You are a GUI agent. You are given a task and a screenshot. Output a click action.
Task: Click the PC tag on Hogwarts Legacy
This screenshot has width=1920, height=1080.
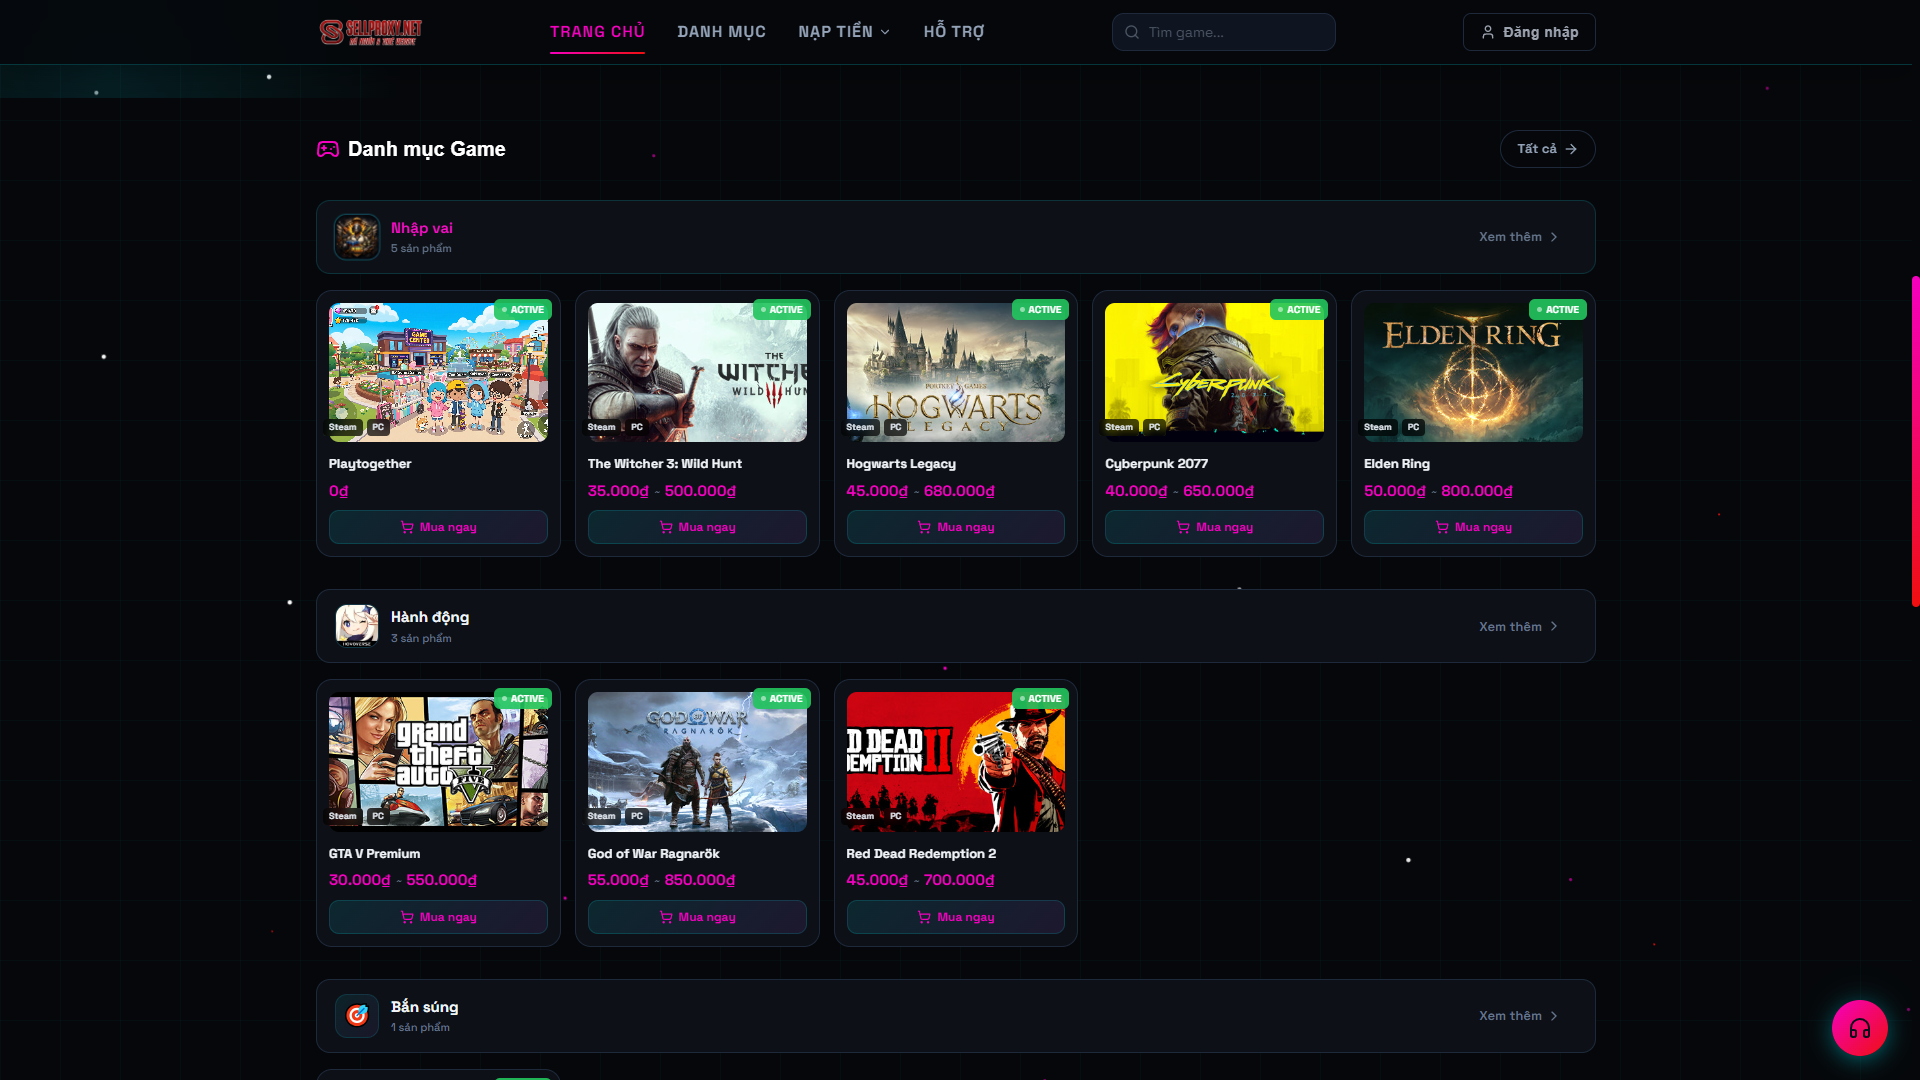point(895,427)
